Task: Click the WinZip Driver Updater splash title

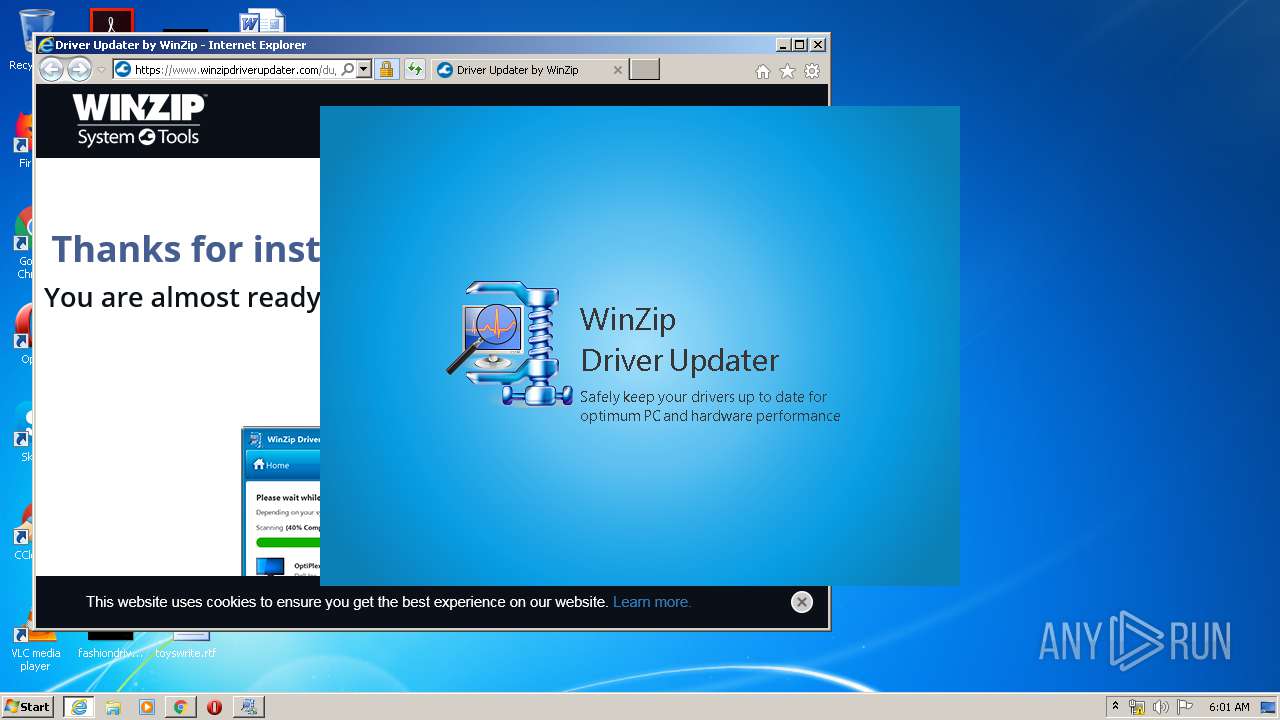Action: point(679,340)
